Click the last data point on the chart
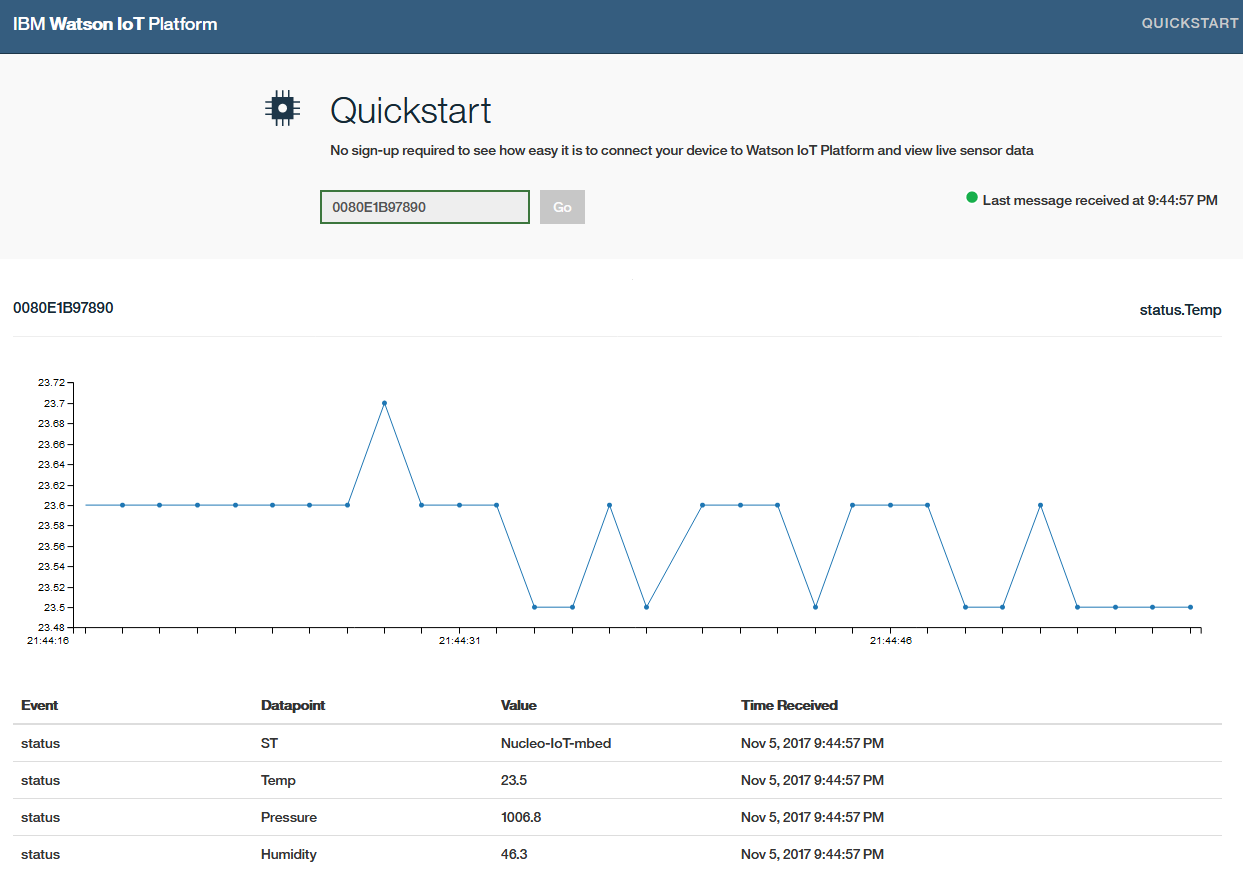The height and width of the screenshot is (882, 1243). click(x=1190, y=607)
